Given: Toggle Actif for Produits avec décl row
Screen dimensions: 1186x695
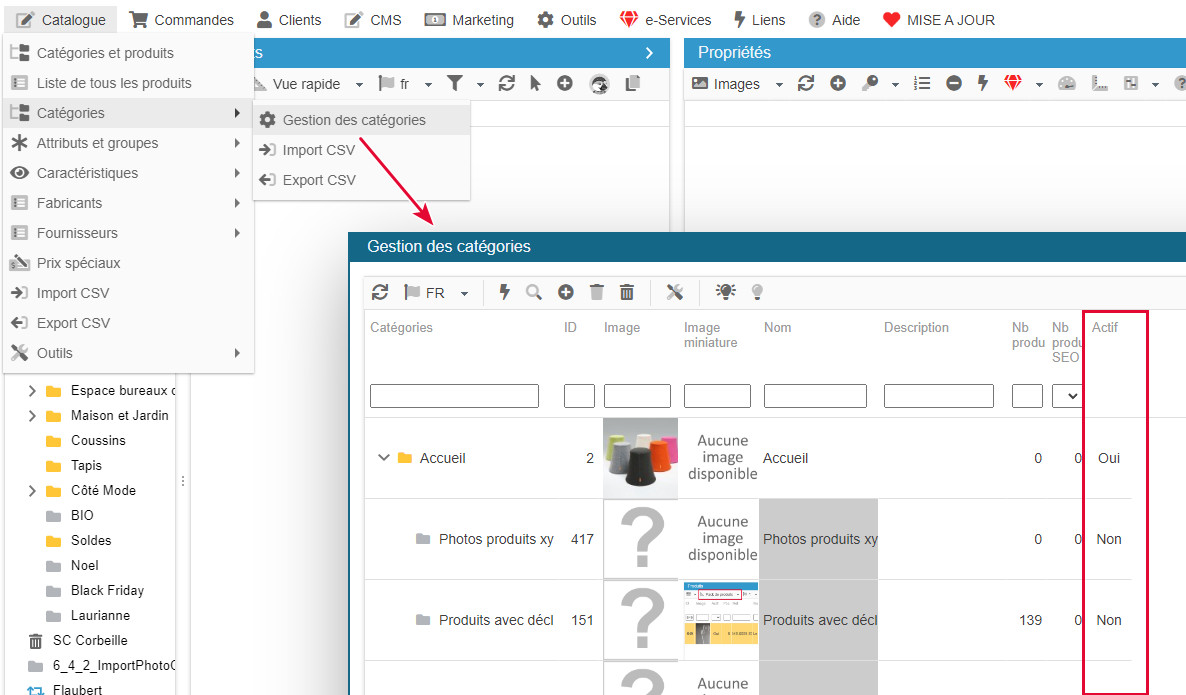Looking at the screenshot, I should point(1108,620).
